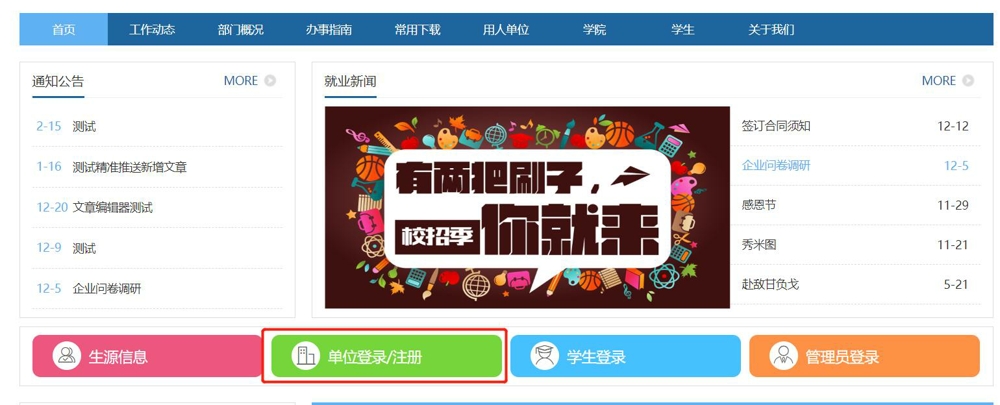
Task: Click the person icon on 生源信息
Action: tap(66, 356)
